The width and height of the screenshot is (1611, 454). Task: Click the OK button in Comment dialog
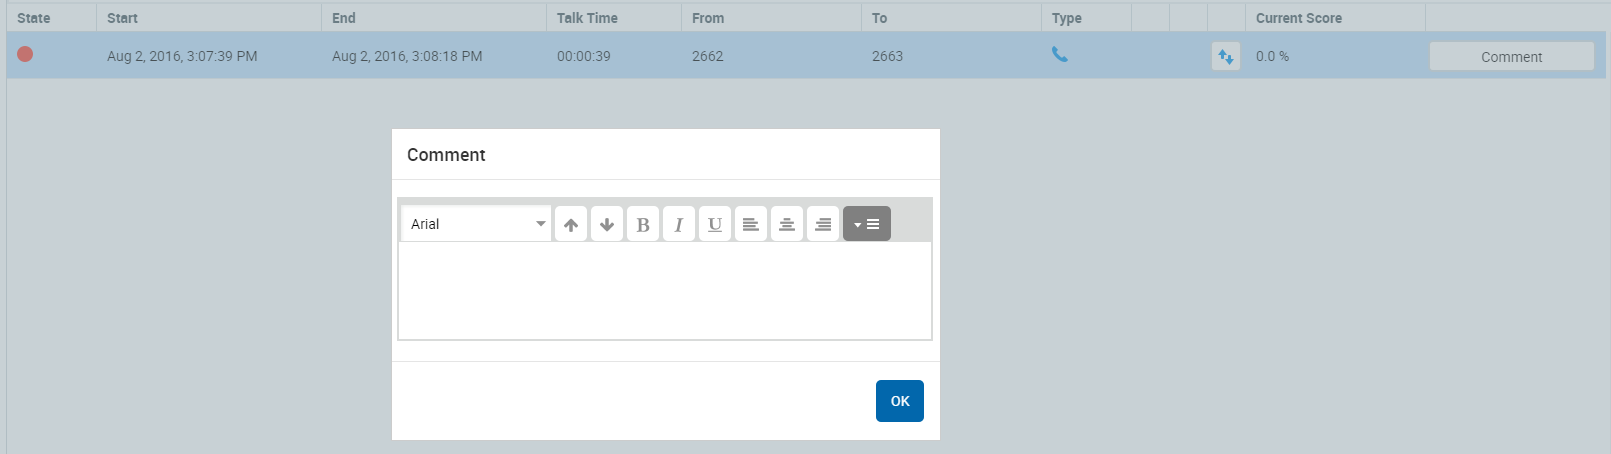coord(899,401)
